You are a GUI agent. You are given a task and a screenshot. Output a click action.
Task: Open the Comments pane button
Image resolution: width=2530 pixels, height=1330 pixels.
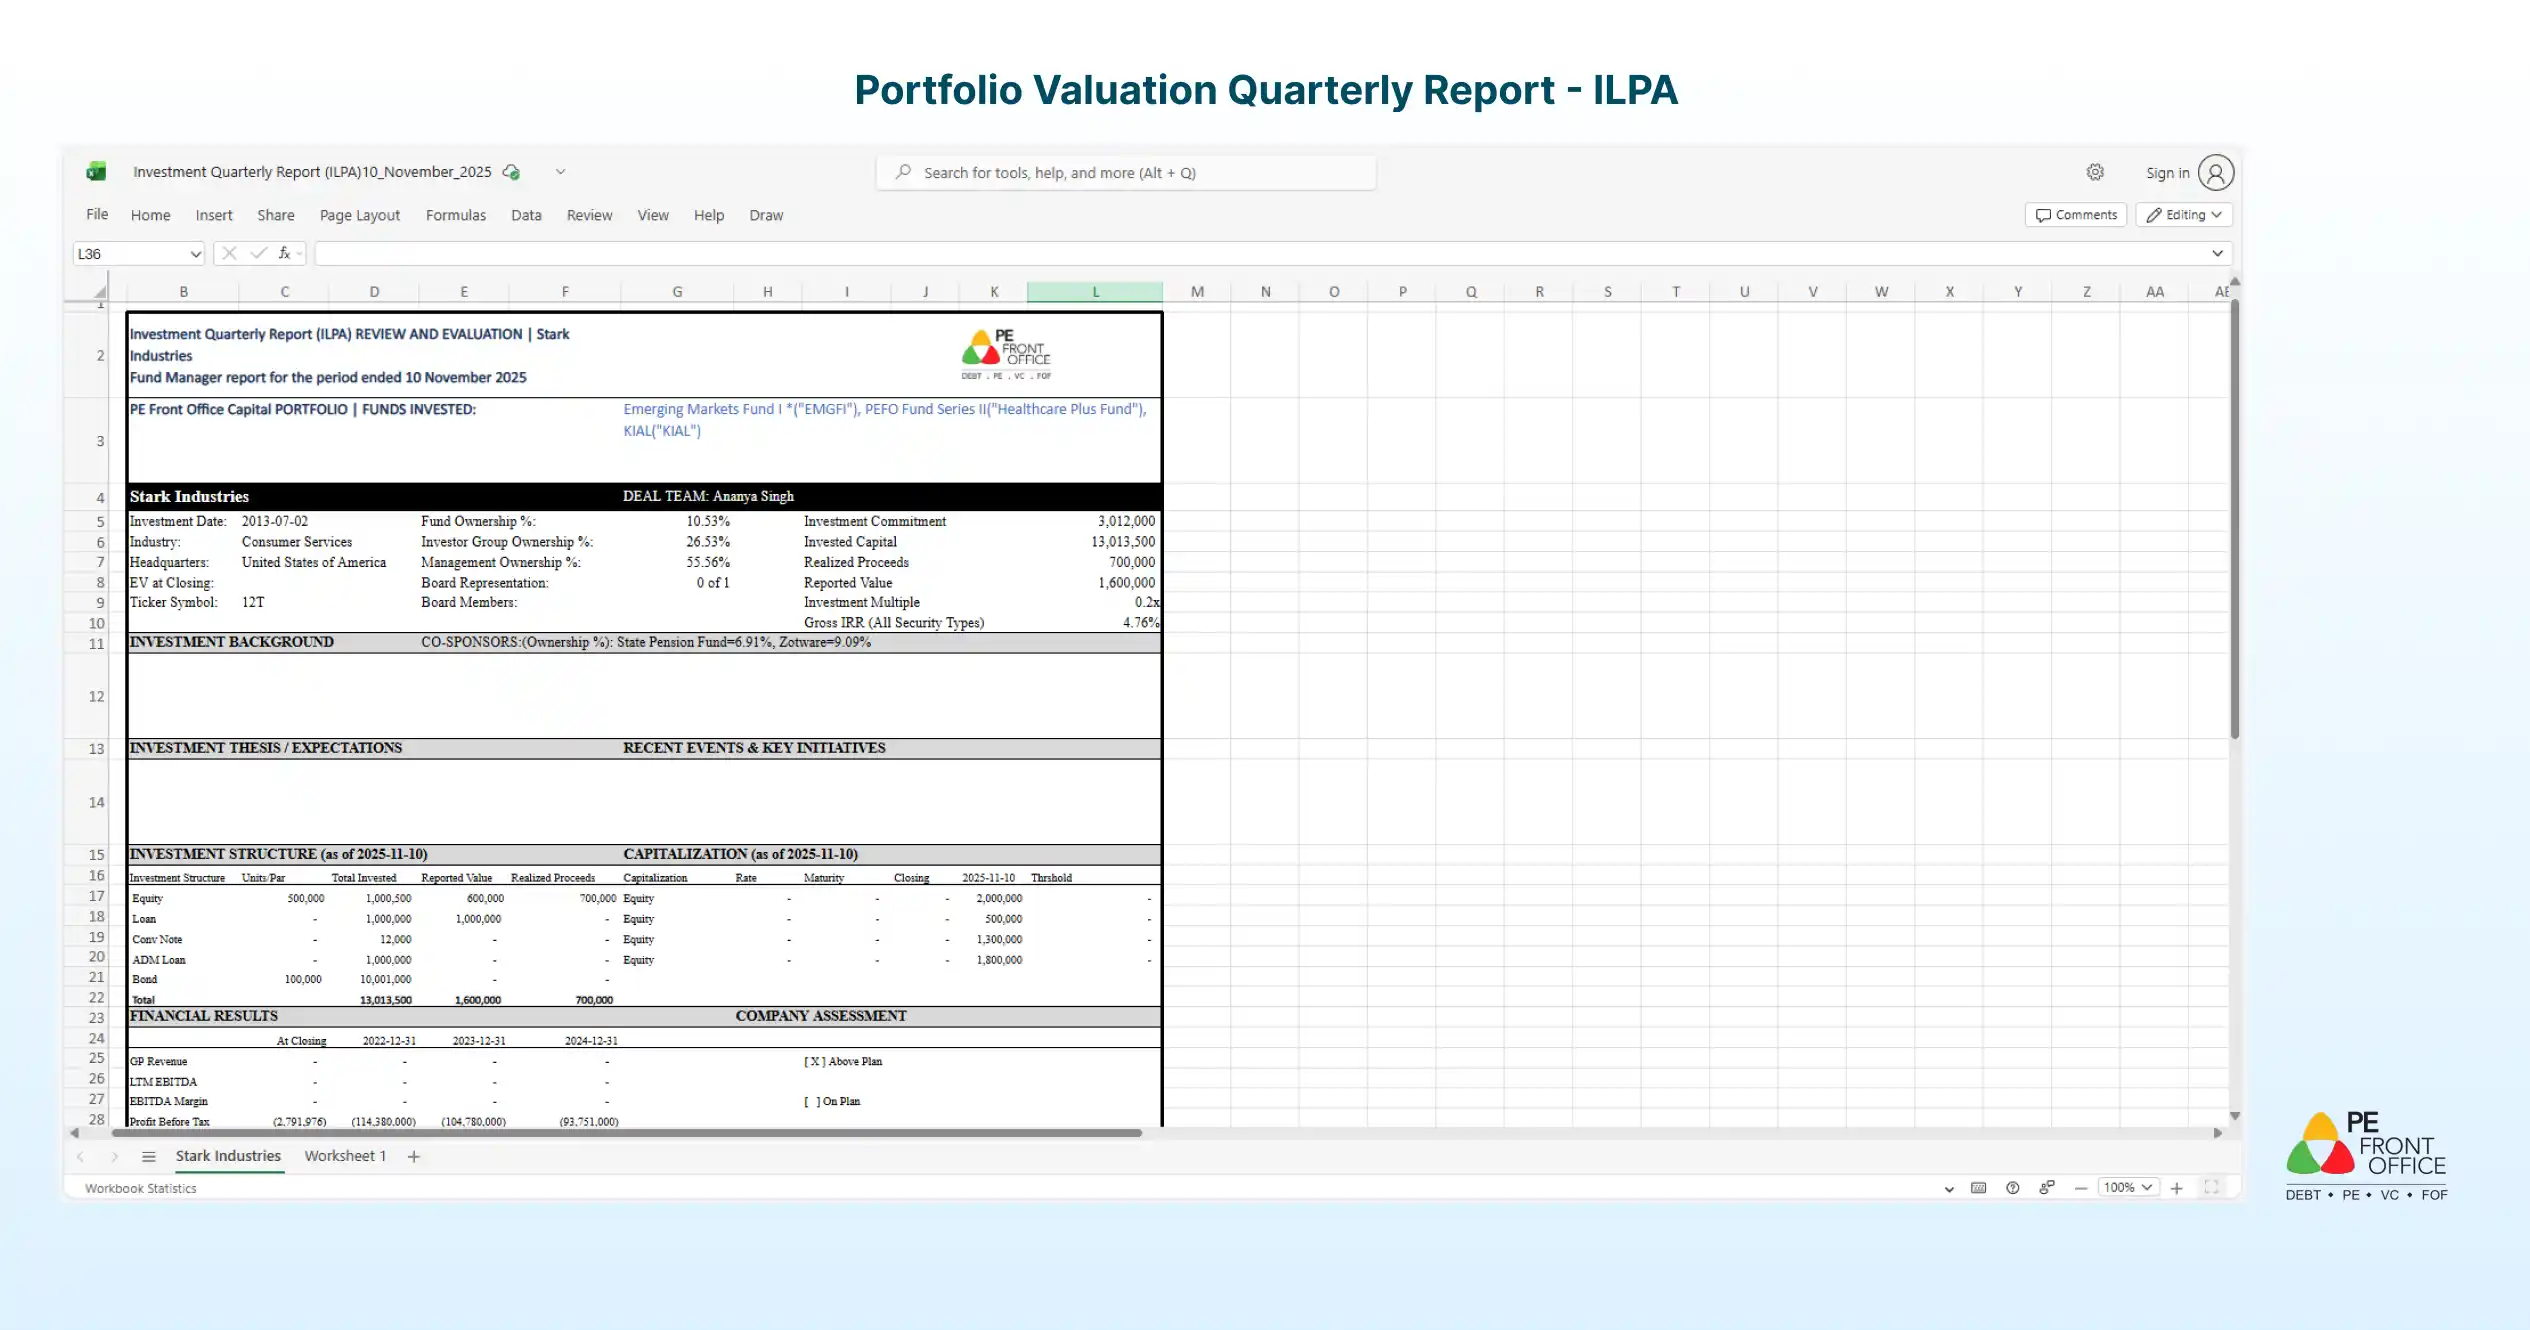[x=2076, y=215]
